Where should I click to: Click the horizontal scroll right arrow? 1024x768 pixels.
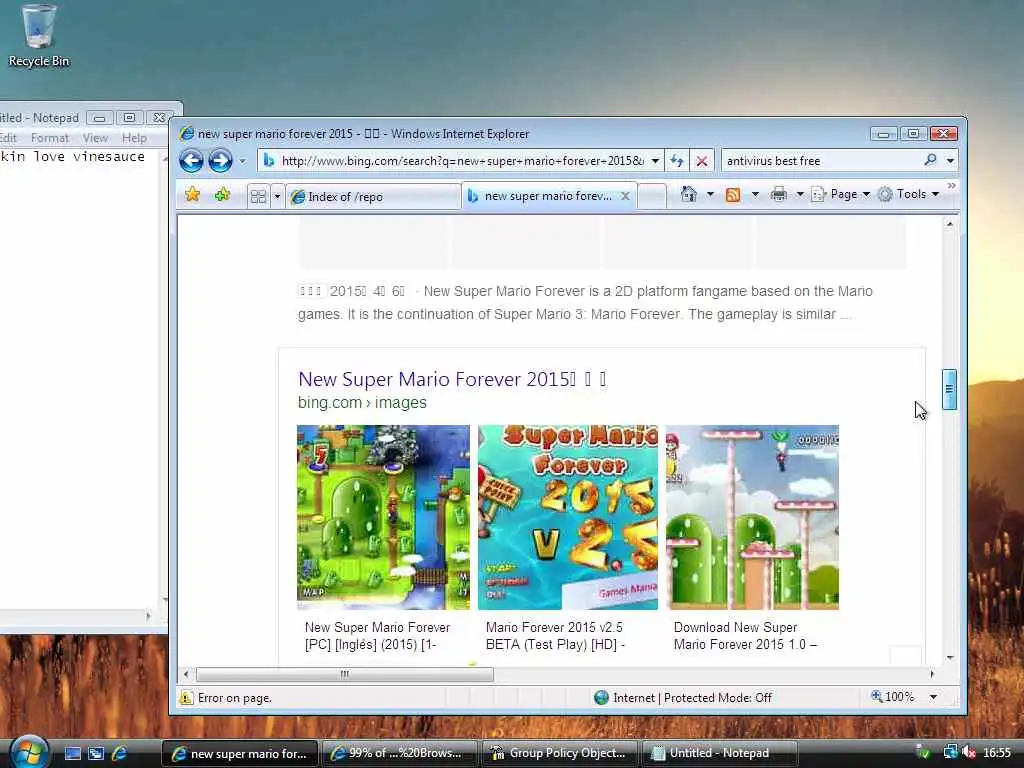(932, 674)
